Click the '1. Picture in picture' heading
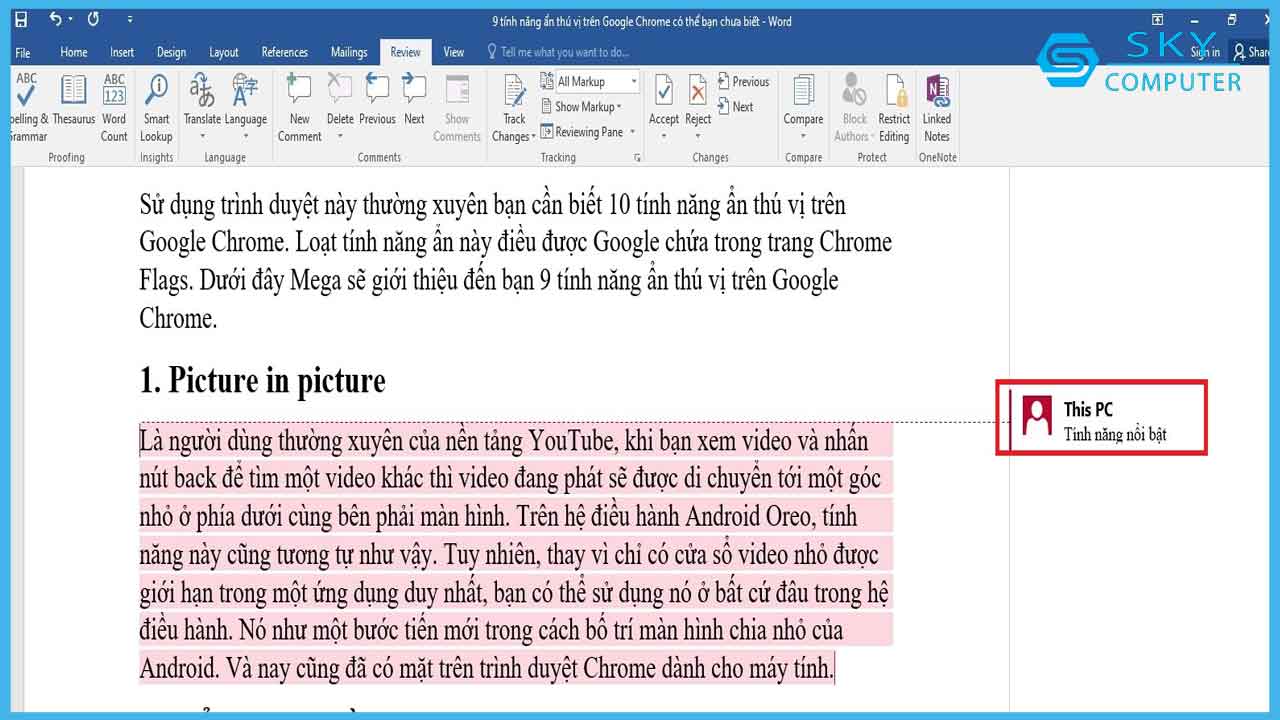The width and height of the screenshot is (1280, 720). coord(262,381)
